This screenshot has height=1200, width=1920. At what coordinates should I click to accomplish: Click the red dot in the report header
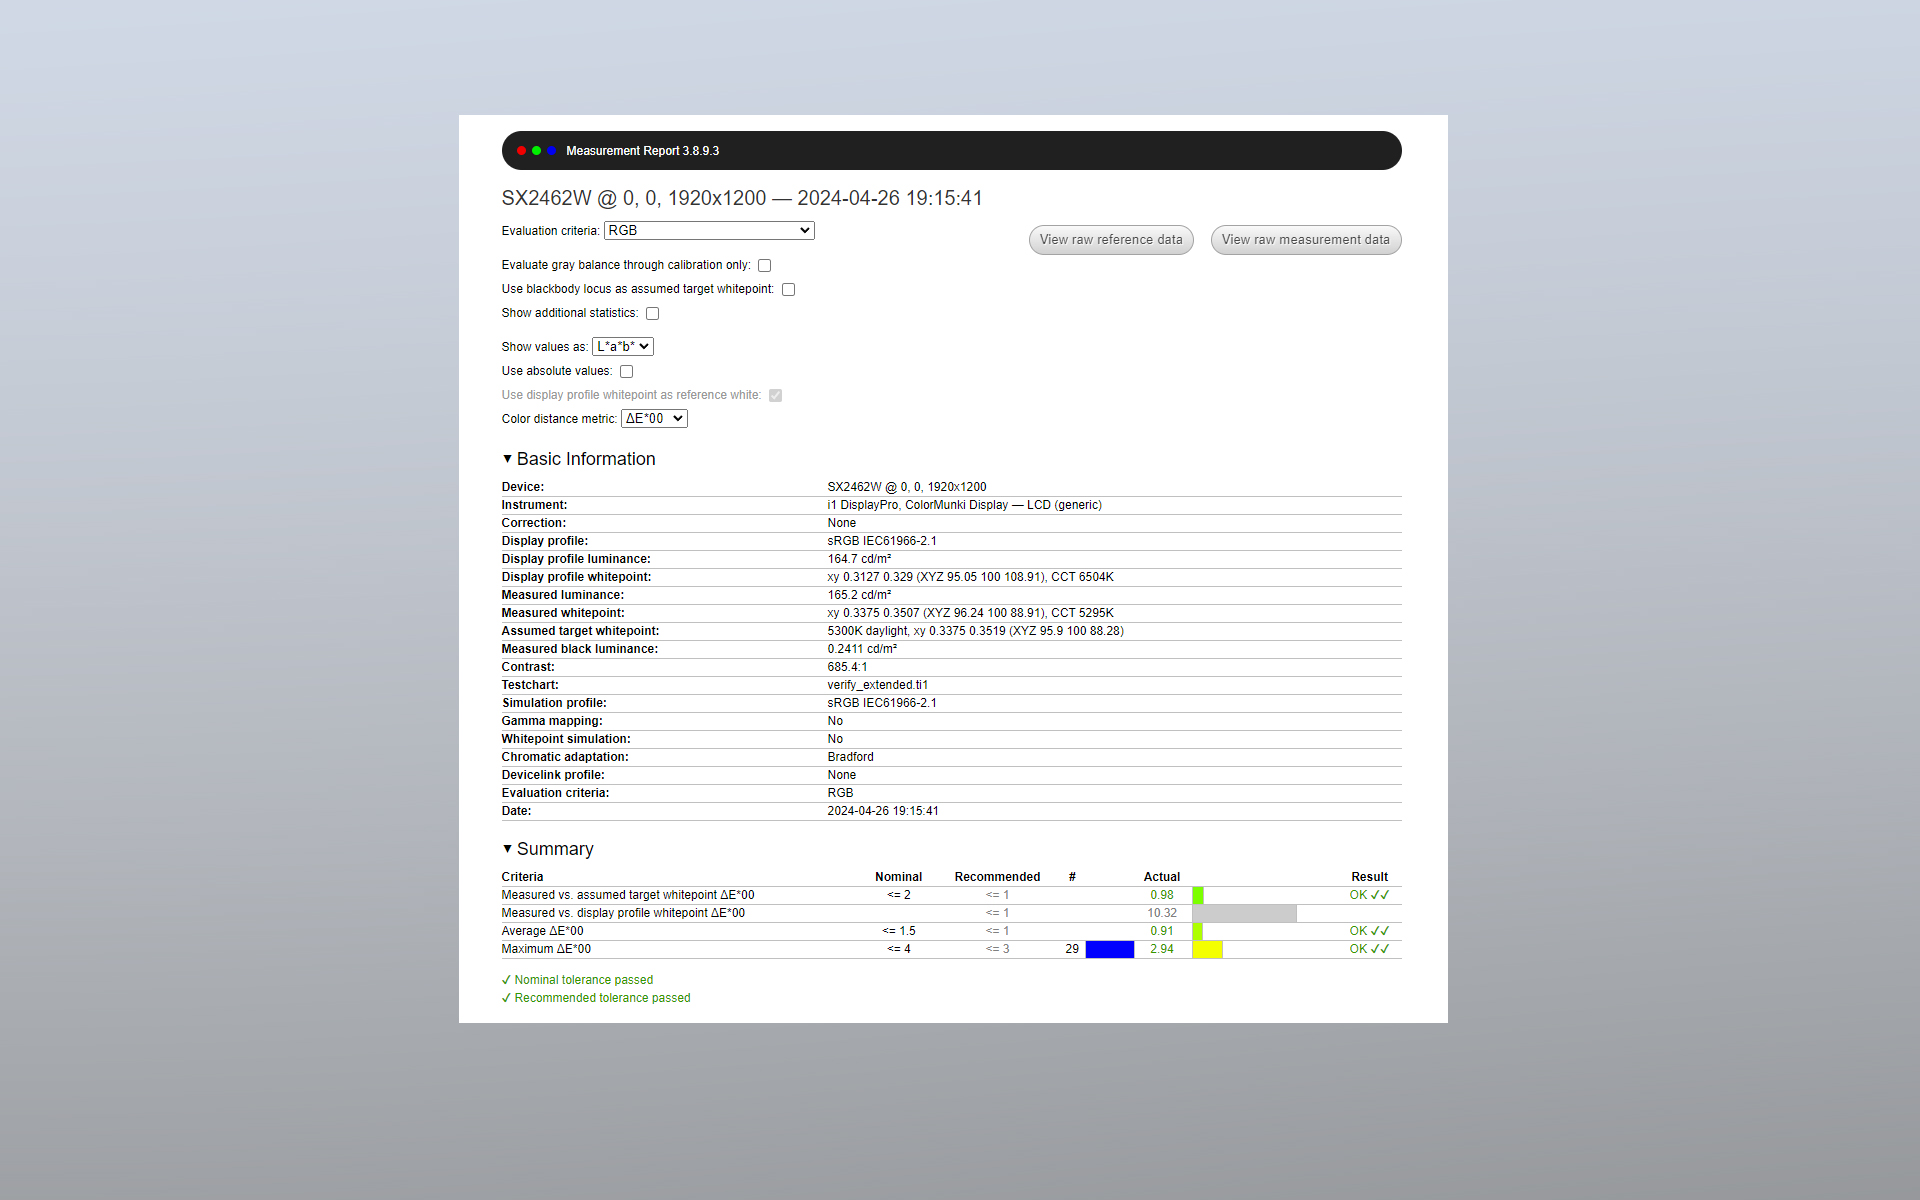[521, 151]
